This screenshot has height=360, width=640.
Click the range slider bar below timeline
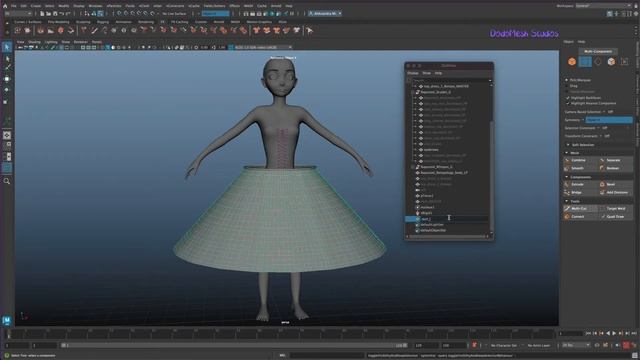[x=234, y=345]
